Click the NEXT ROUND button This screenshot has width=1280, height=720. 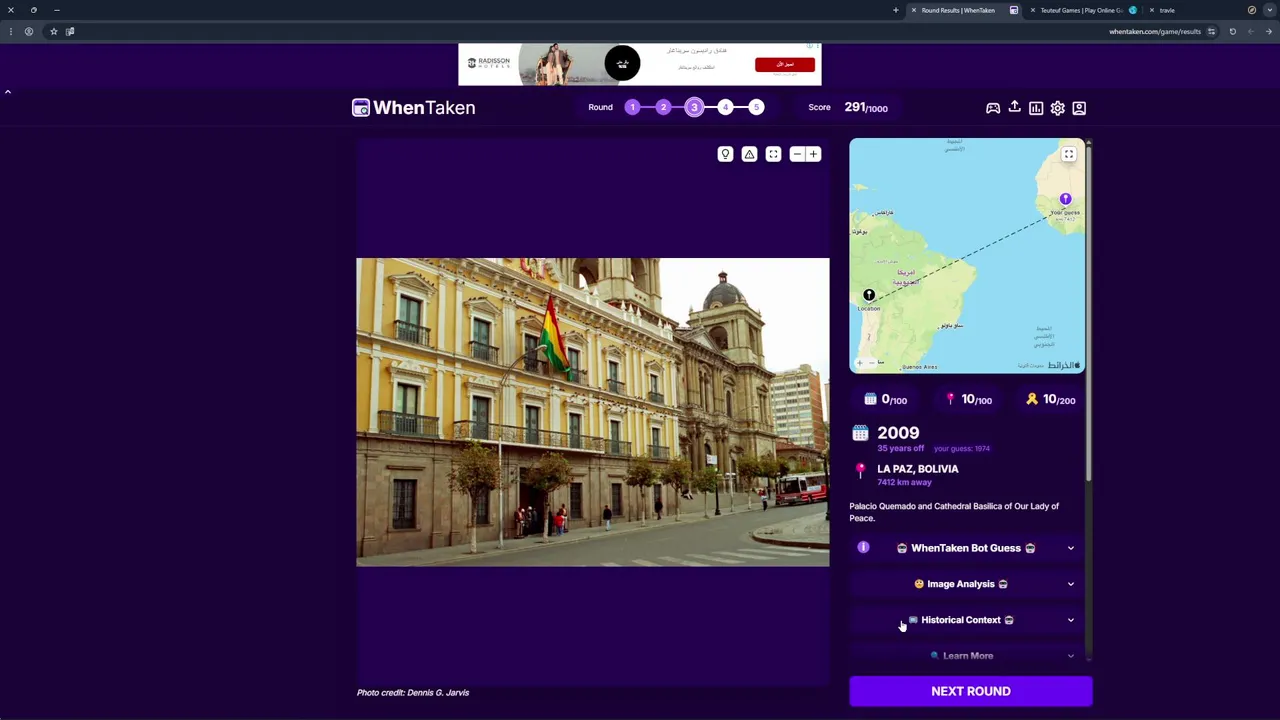click(971, 691)
